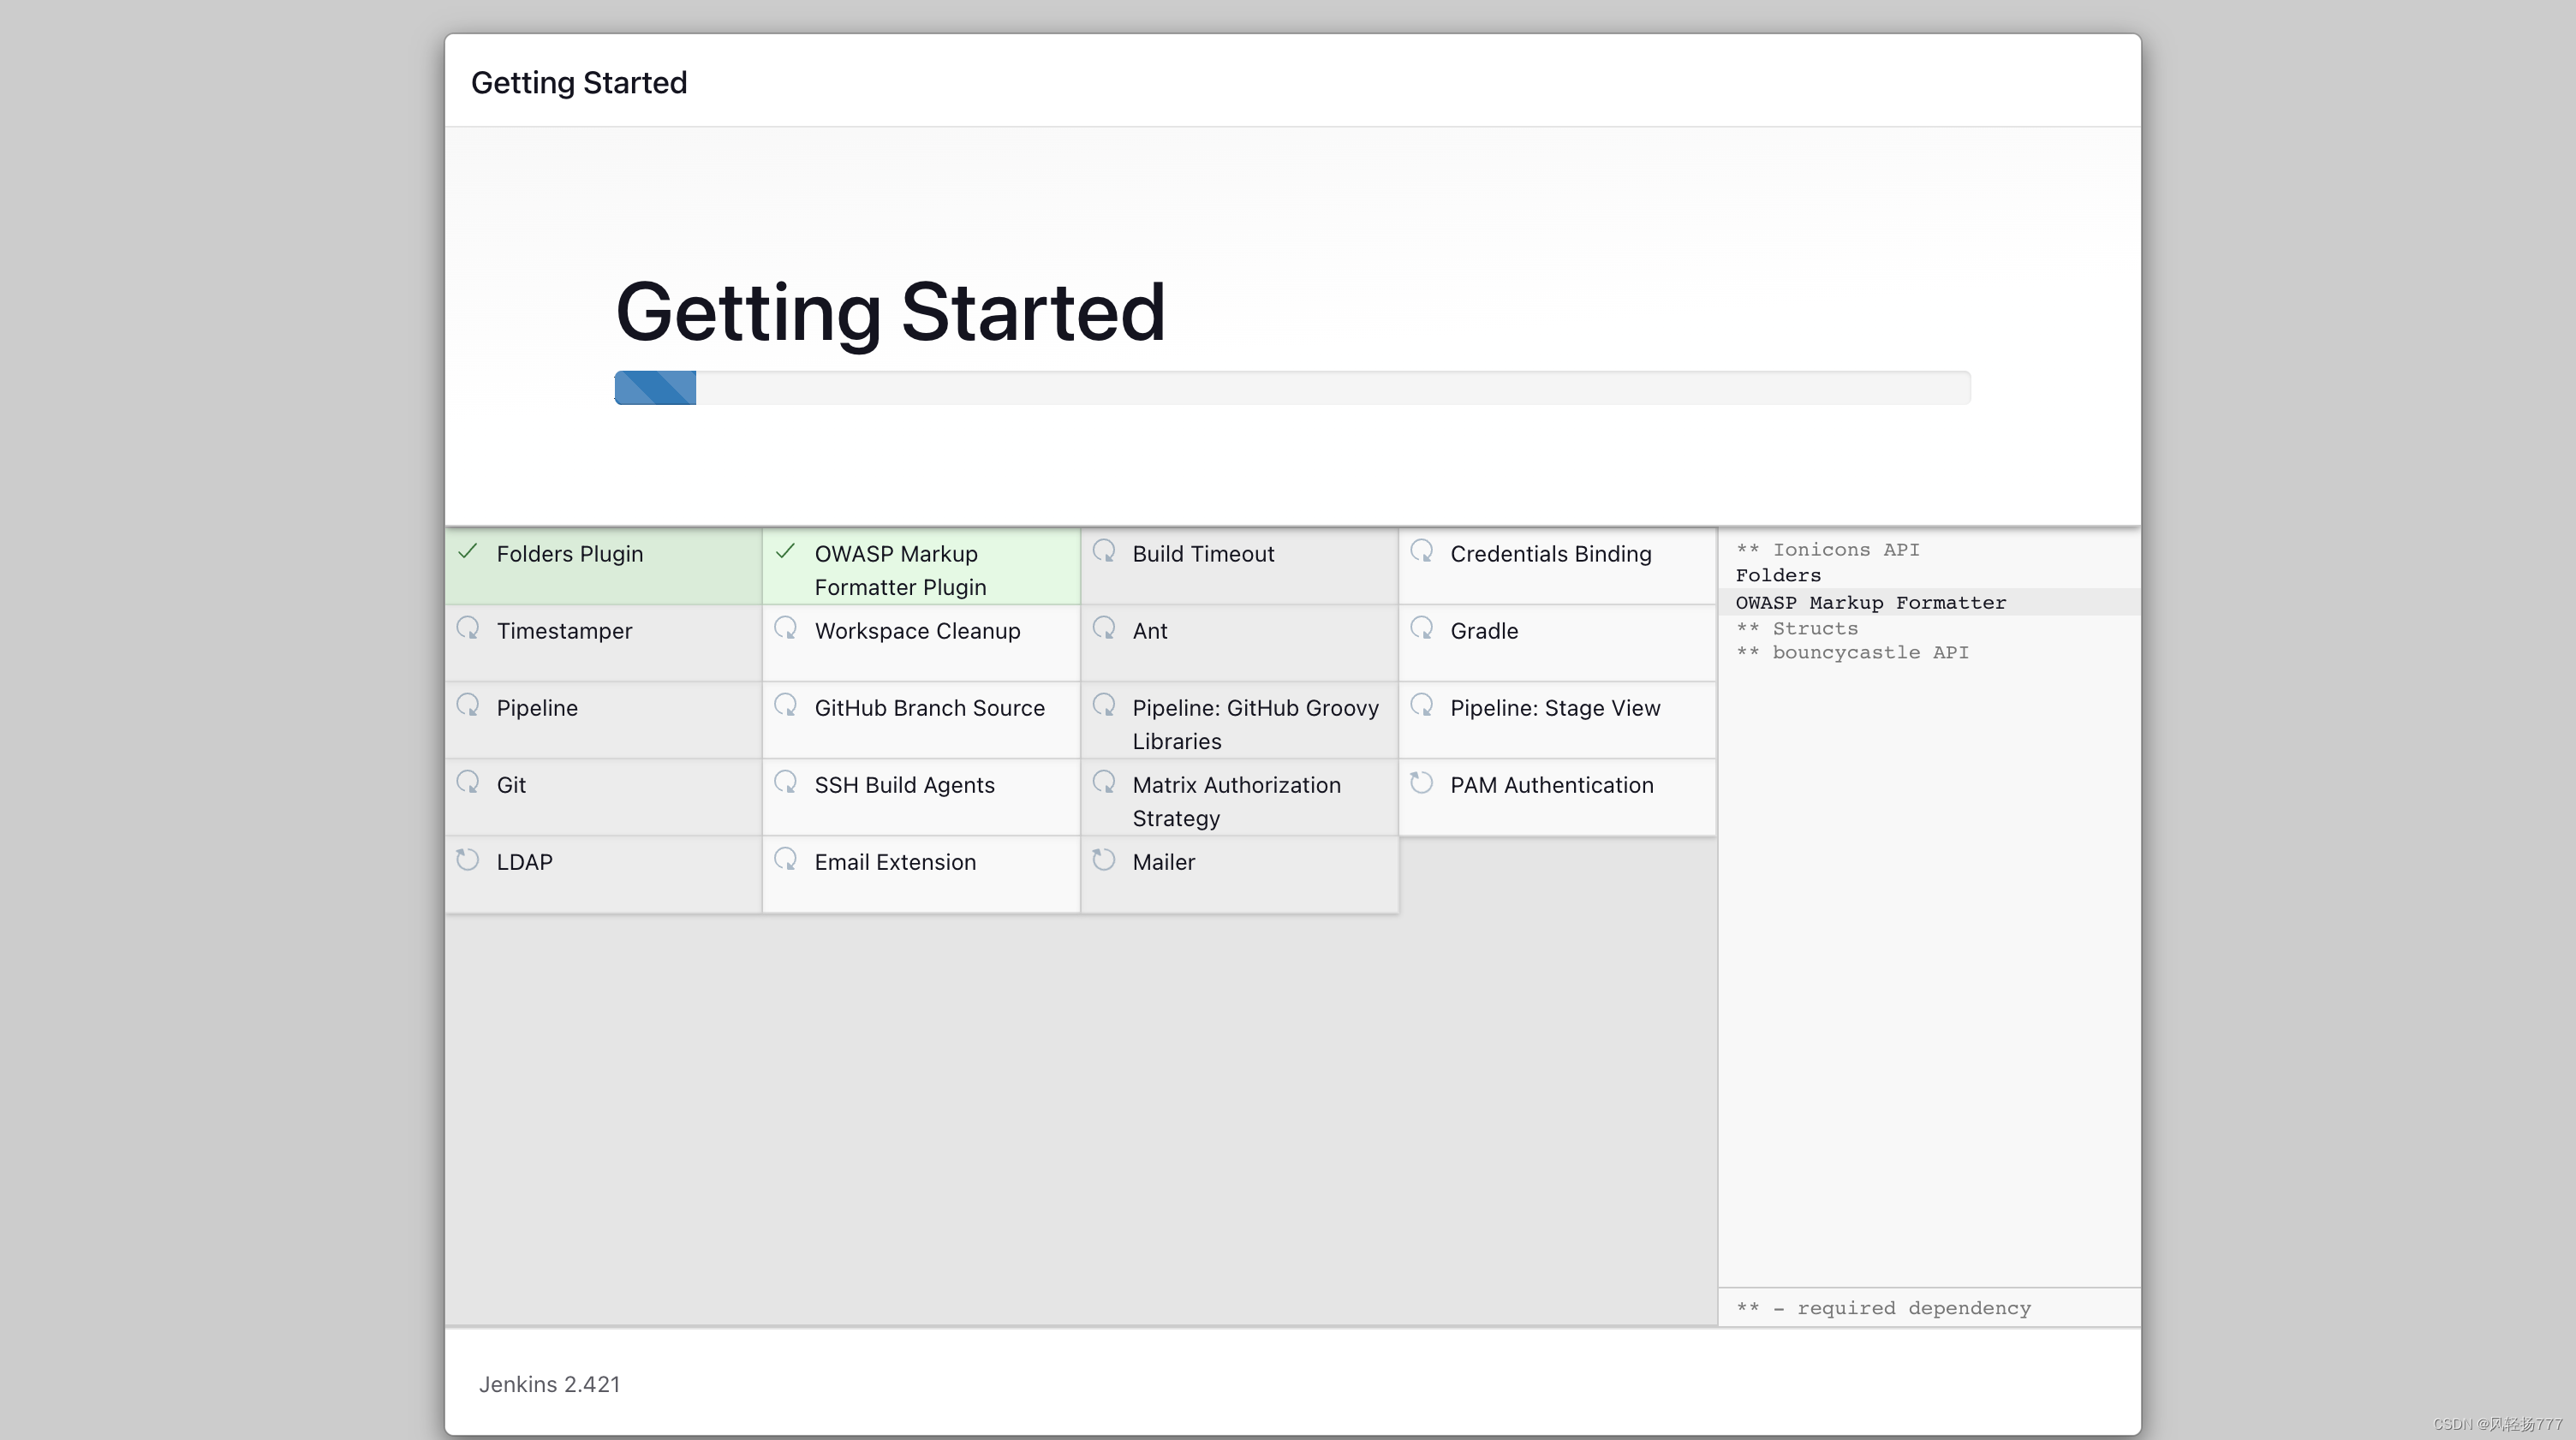Screen dimensions: 2576x1440
Task: Click the installation progress bar
Action: point(1292,388)
